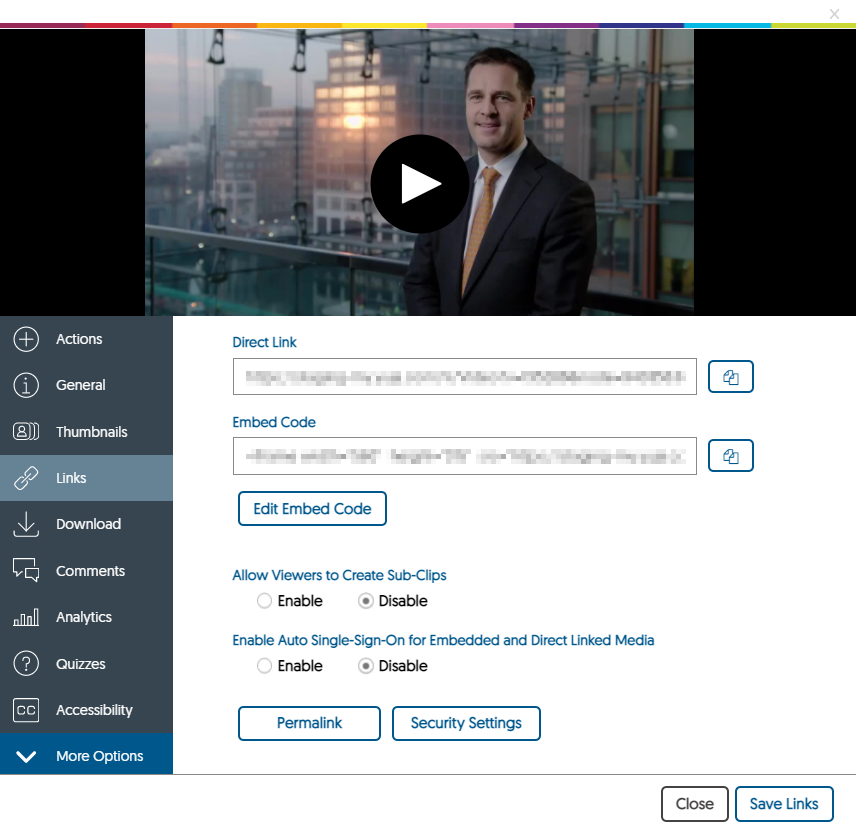Copy the Embed Code to clipboard
The height and width of the screenshot is (832, 856).
pos(730,455)
